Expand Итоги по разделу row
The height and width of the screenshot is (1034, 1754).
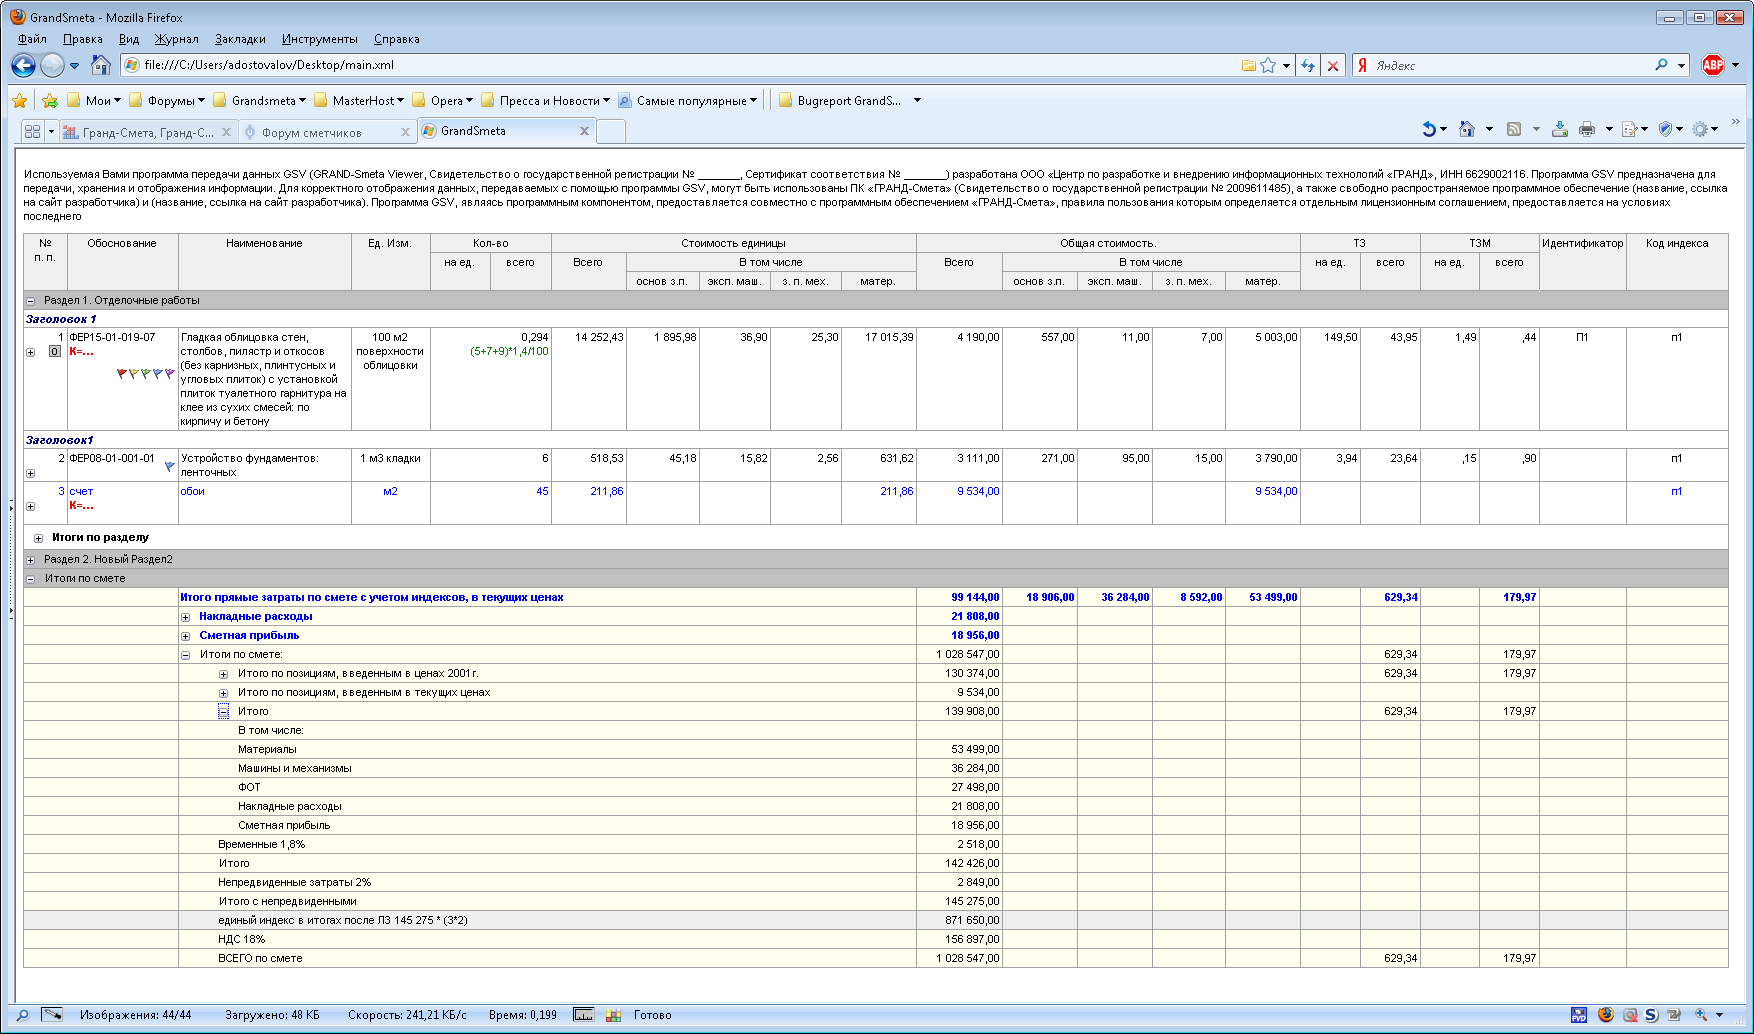[39, 538]
